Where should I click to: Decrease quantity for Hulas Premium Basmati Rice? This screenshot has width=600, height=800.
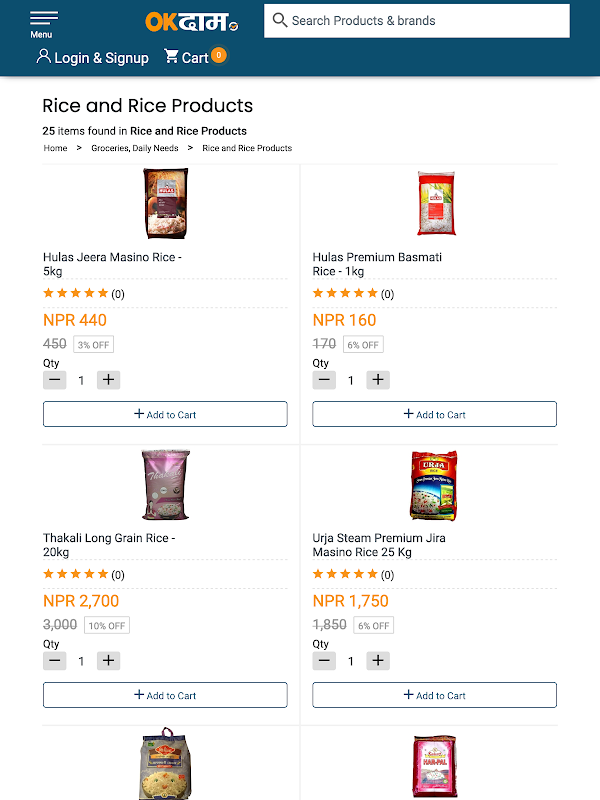click(324, 380)
